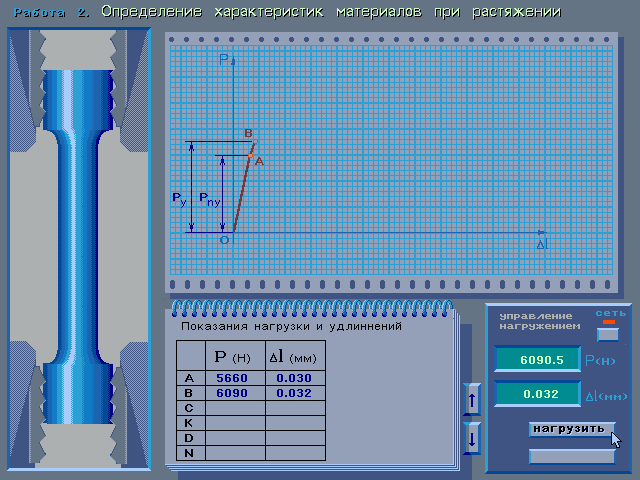Image resolution: width=640 pixels, height=480 pixels.
Task: Click point A marker on the graph
Action: [250, 156]
